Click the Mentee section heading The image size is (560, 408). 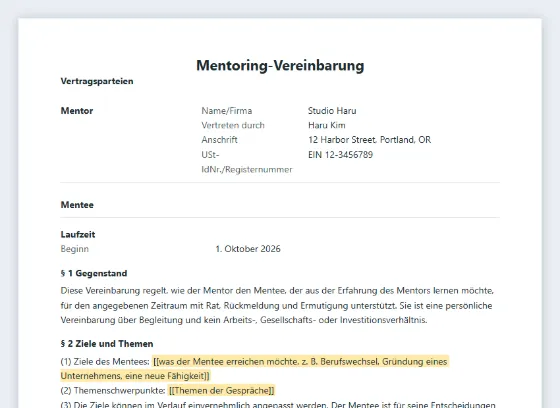(77, 205)
